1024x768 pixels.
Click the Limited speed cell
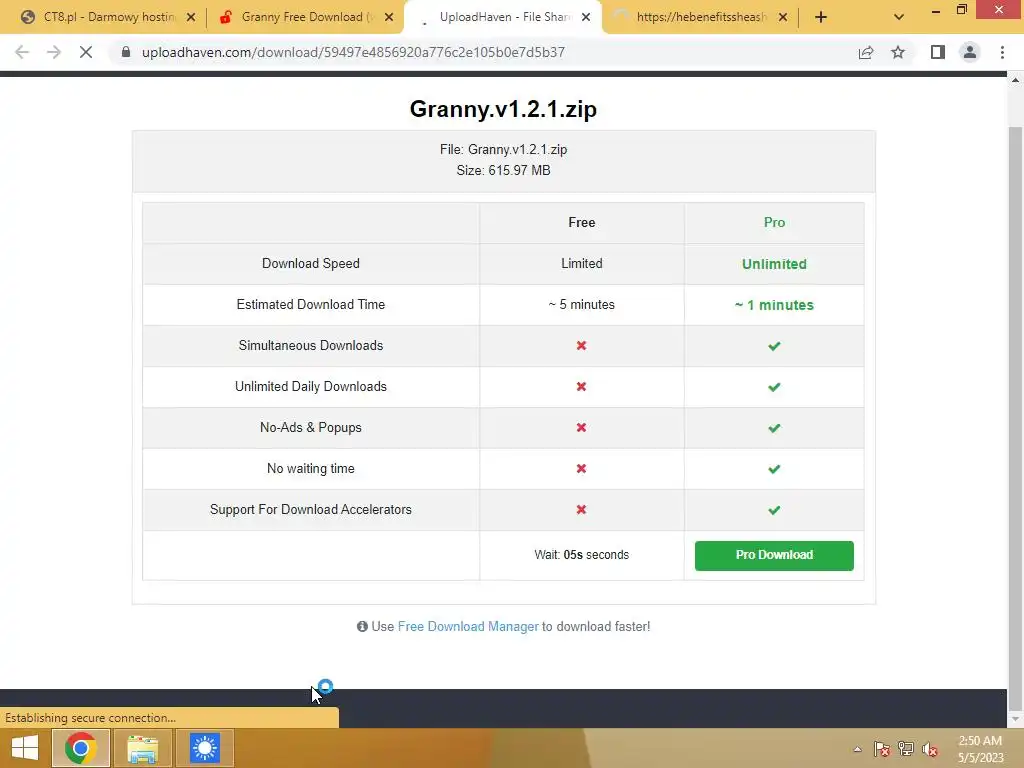pyautogui.click(x=581, y=263)
